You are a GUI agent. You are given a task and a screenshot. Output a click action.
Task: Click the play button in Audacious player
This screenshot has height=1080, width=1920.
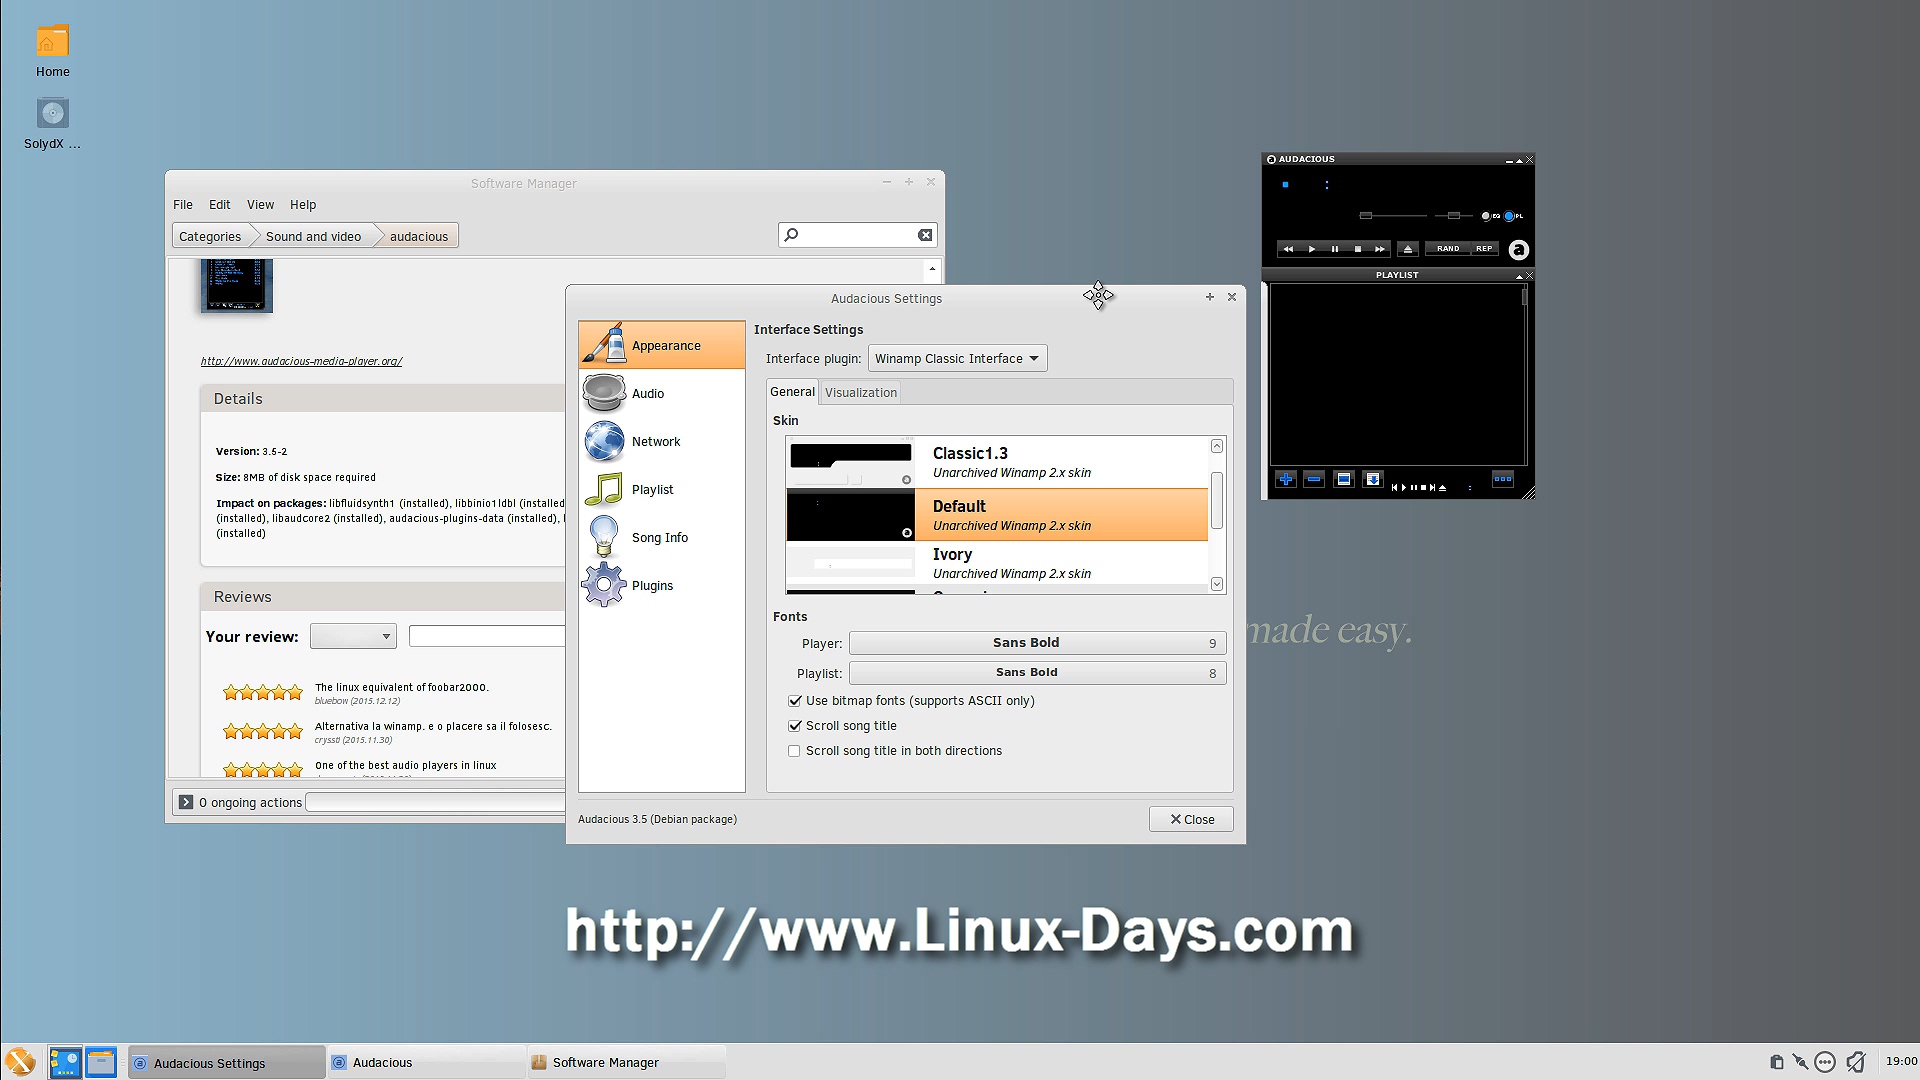[x=1311, y=249]
